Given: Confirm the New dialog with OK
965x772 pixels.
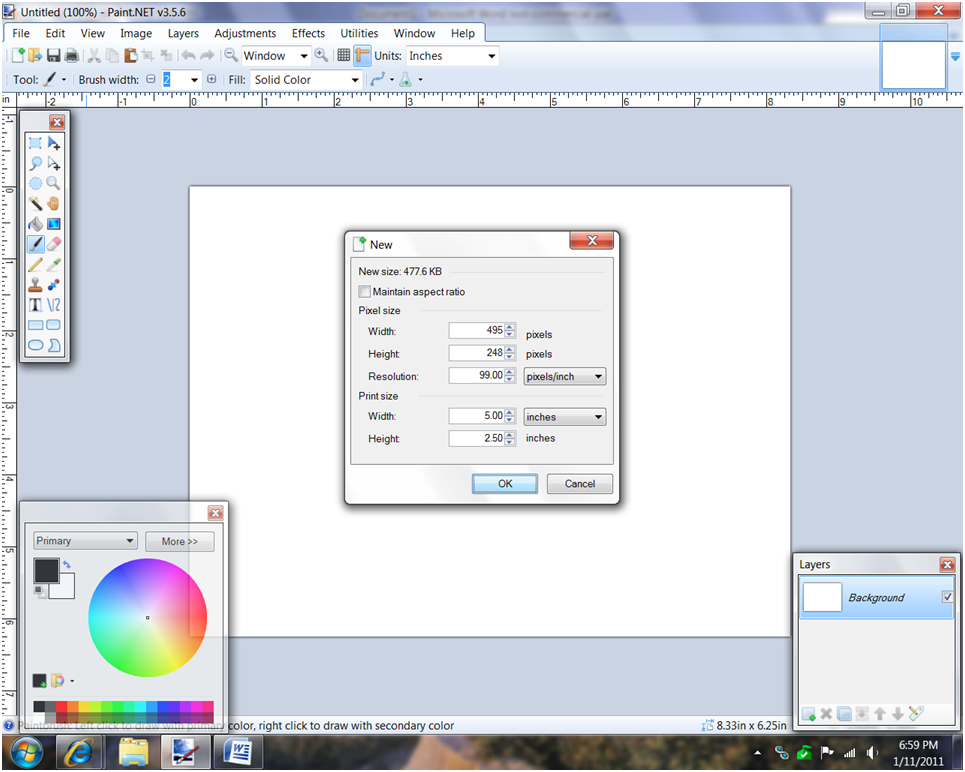Looking at the screenshot, I should click(x=504, y=483).
